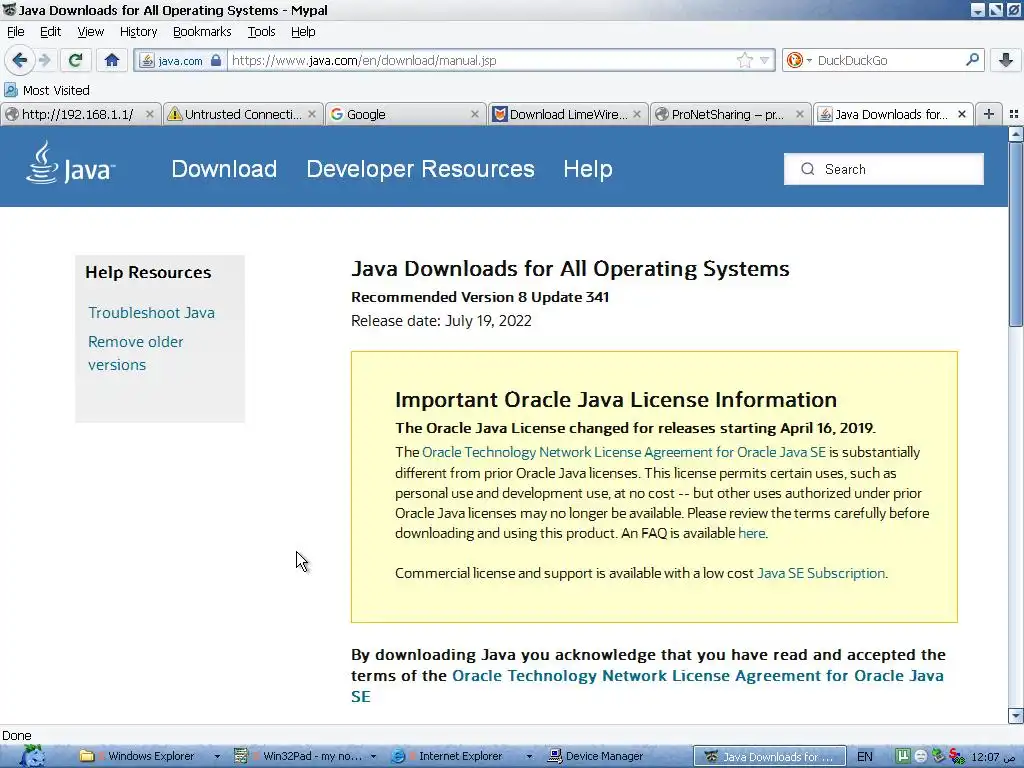Screen dimensions: 1024x768
Task: Open the tab groups grid icon
Action: point(1014,114)
